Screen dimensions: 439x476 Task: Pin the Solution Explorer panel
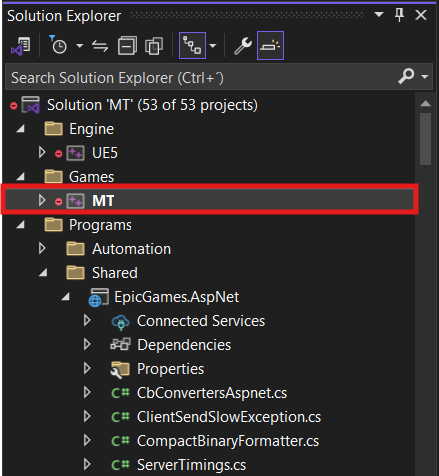pos(399,15)
